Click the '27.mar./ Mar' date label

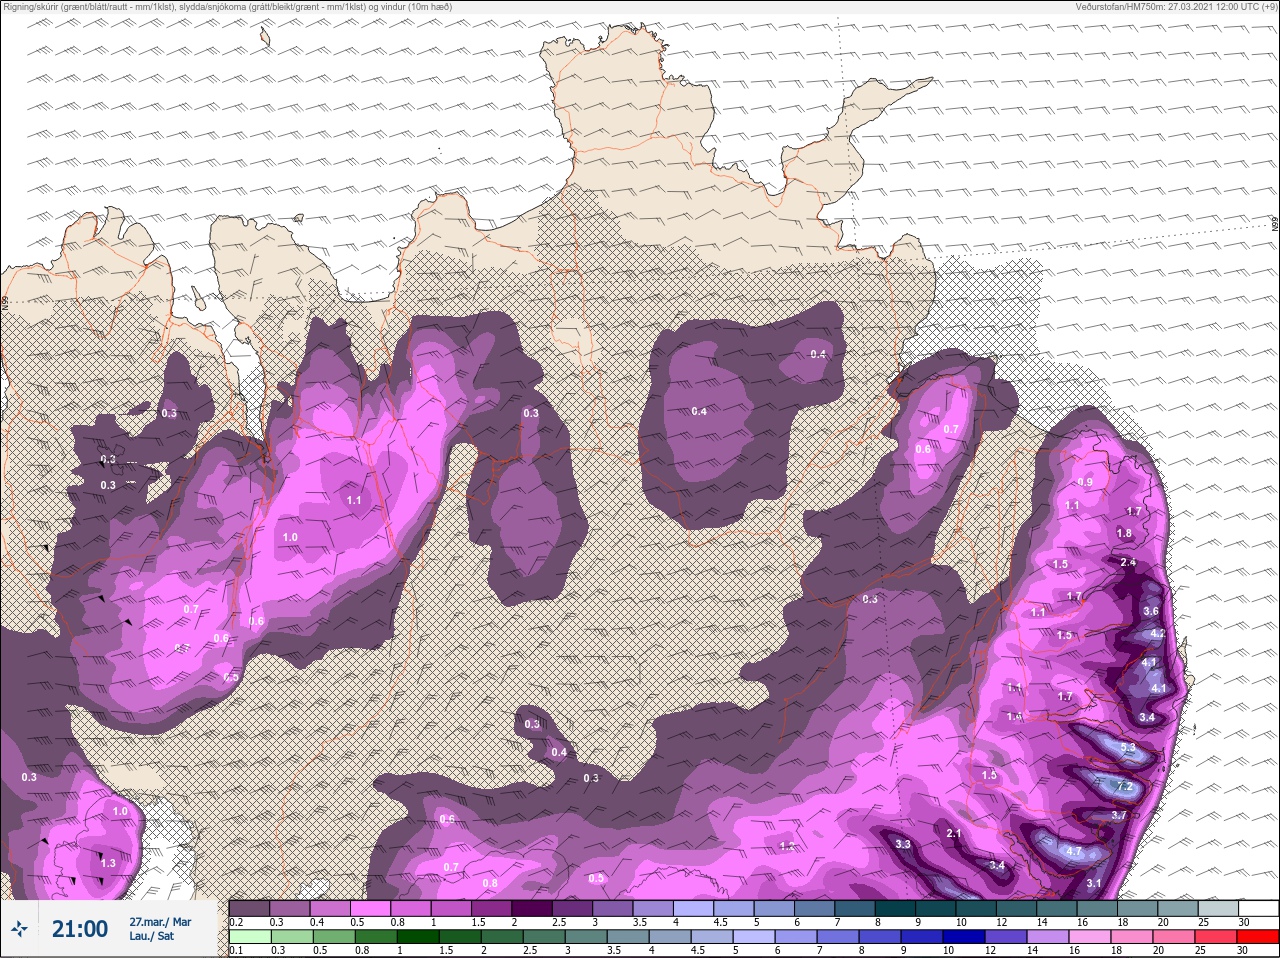160,922
